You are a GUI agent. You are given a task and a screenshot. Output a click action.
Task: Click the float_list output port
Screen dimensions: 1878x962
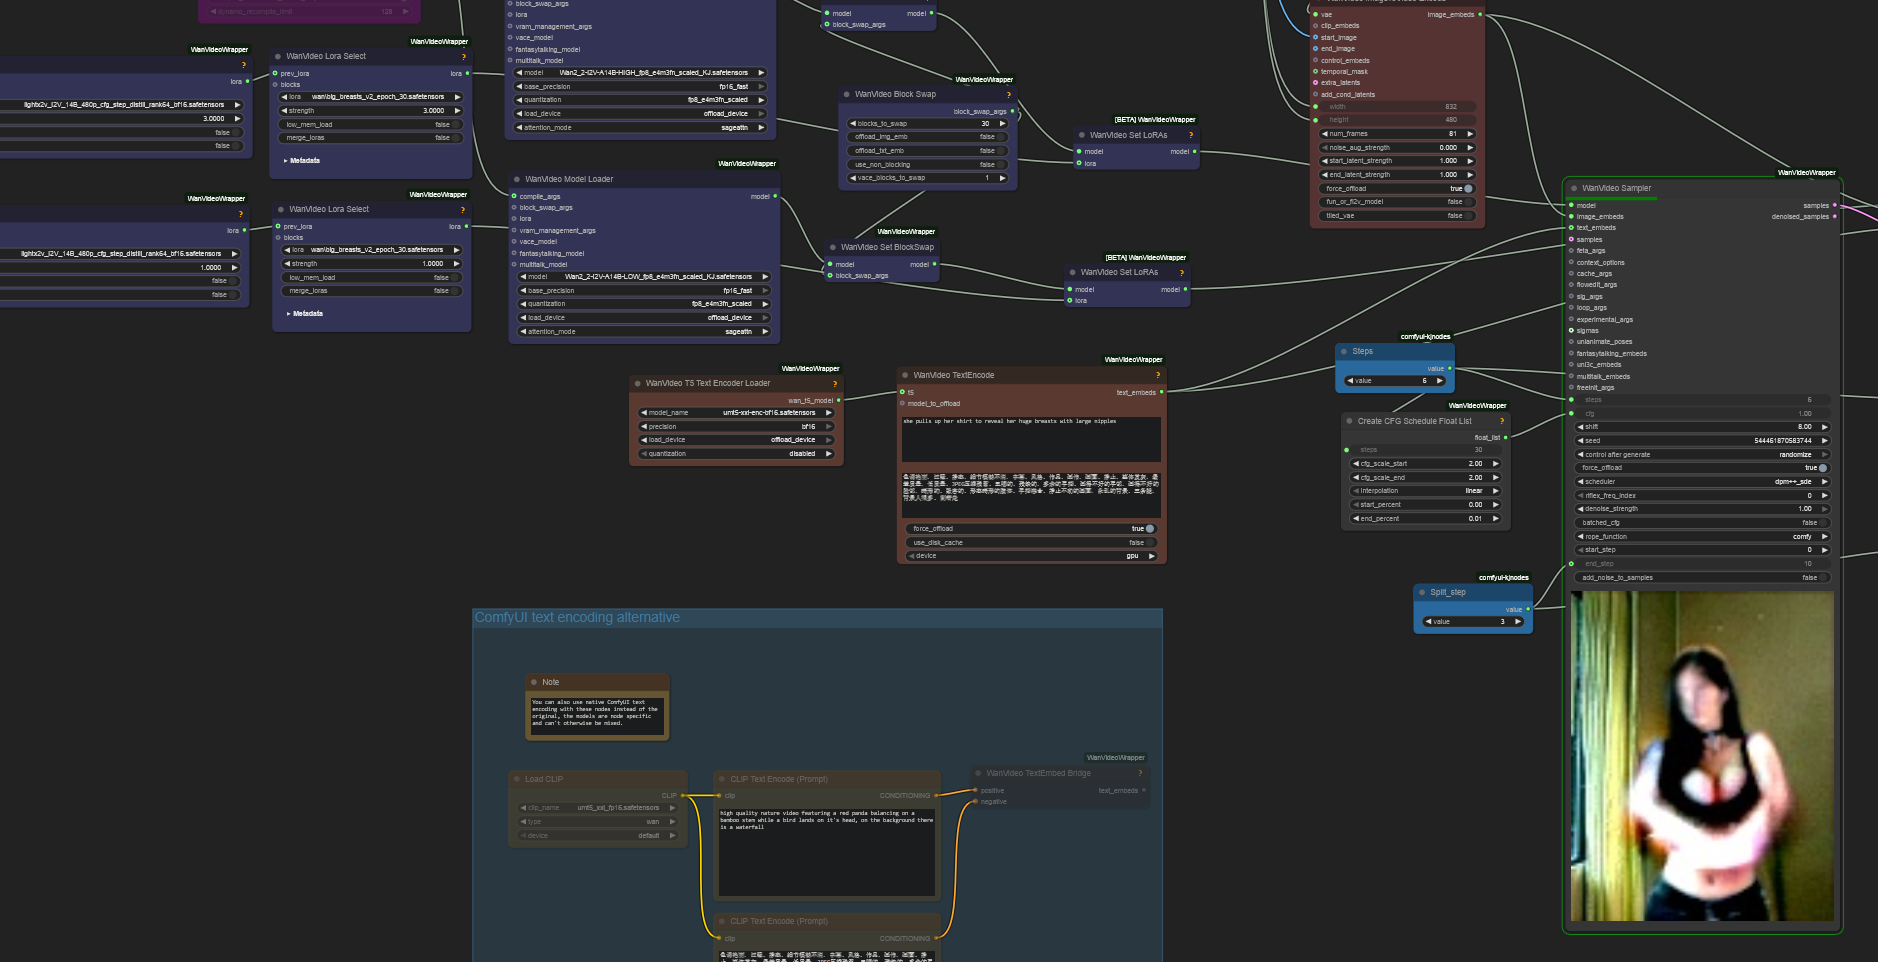(1505, 437)
